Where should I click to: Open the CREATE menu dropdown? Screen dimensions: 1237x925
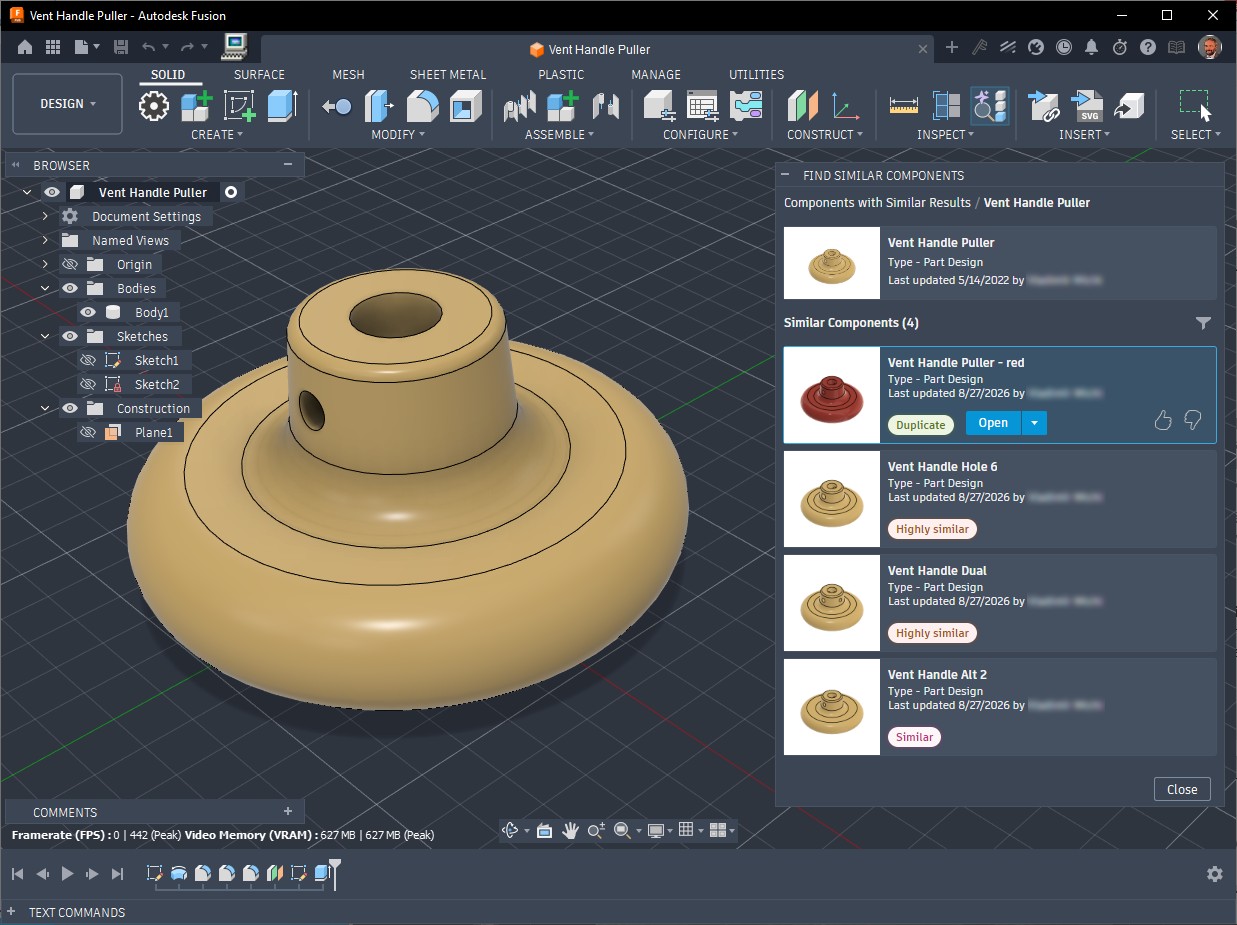pos(217,134)
